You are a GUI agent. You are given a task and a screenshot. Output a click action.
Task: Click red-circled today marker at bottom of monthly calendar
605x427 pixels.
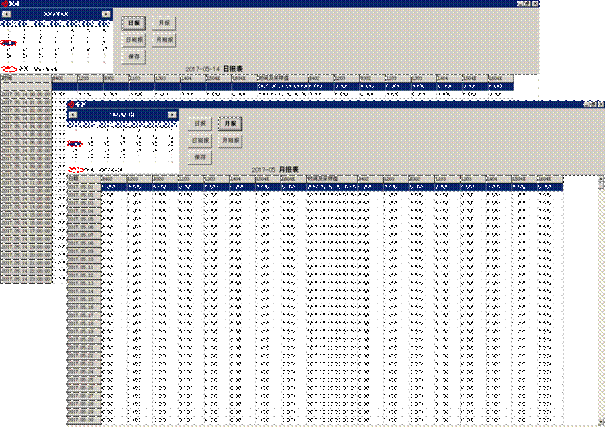click(x=74, y=168)
